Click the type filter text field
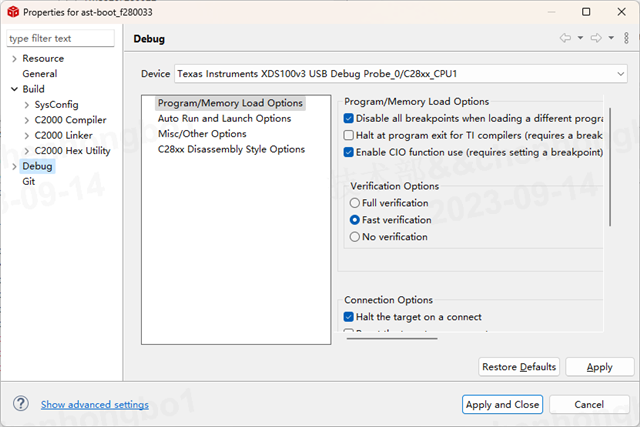The height and width of the screenshot is (427, 640). (62, 39)
